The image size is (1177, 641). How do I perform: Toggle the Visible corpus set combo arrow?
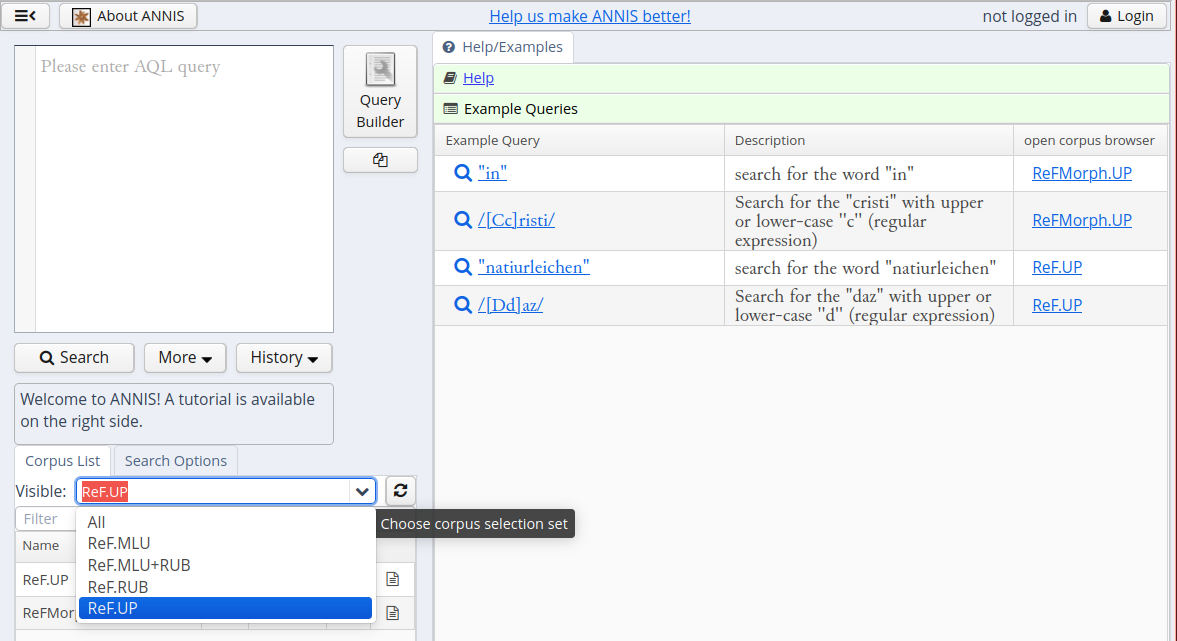coord(362,491)
